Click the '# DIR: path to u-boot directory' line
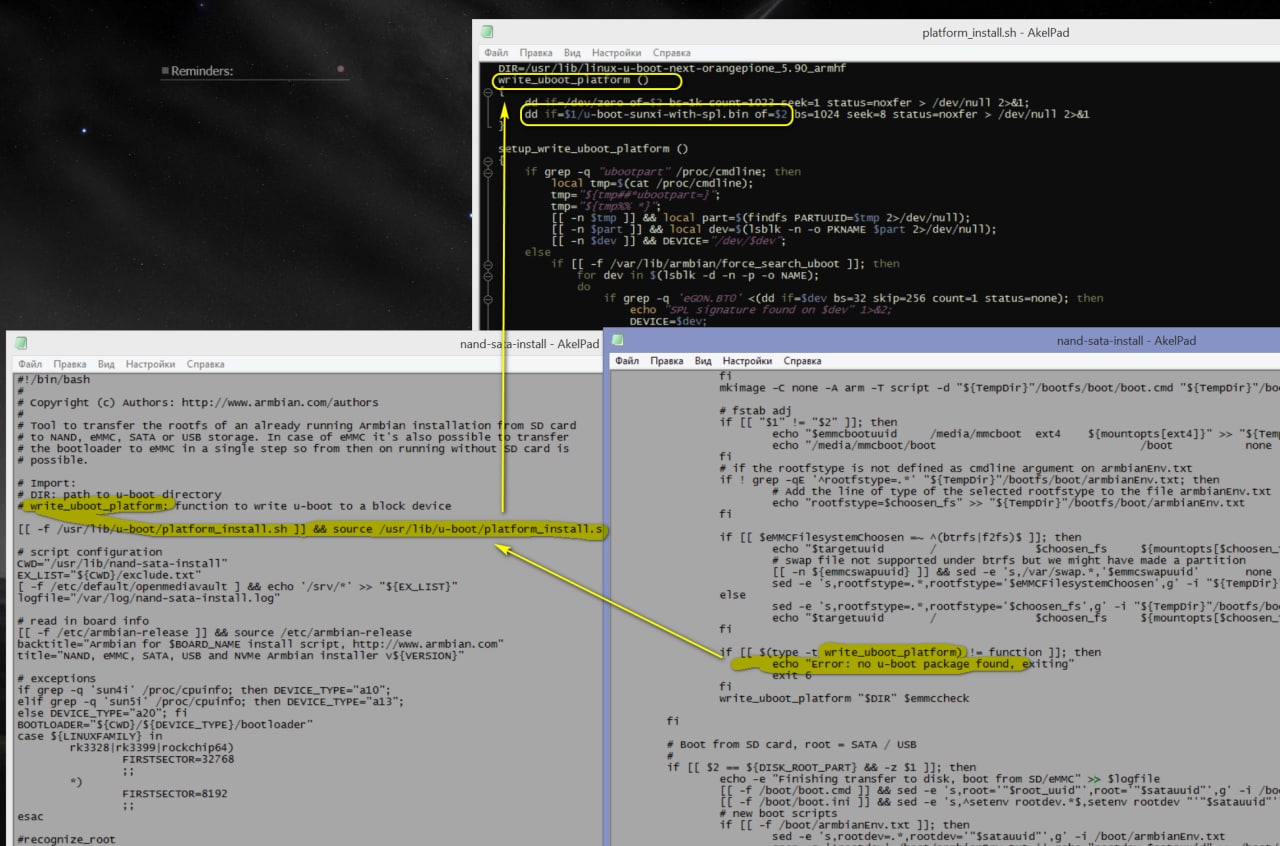 tap(119, 494)
